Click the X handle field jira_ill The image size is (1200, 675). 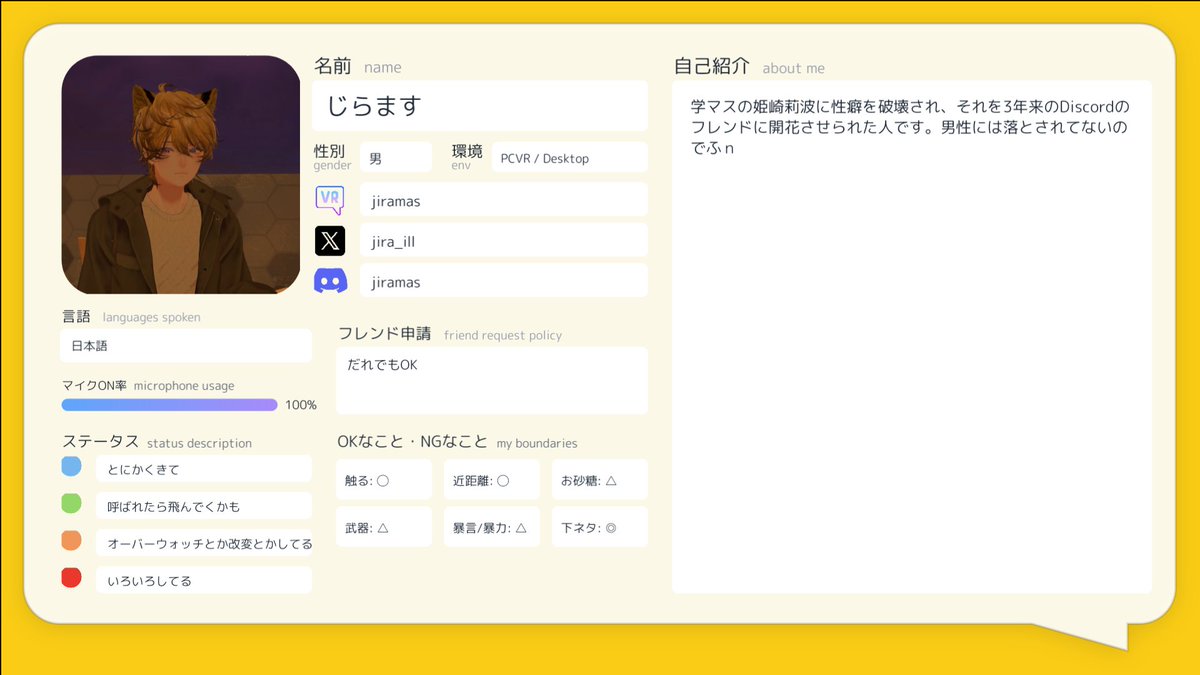pos(504,240)
